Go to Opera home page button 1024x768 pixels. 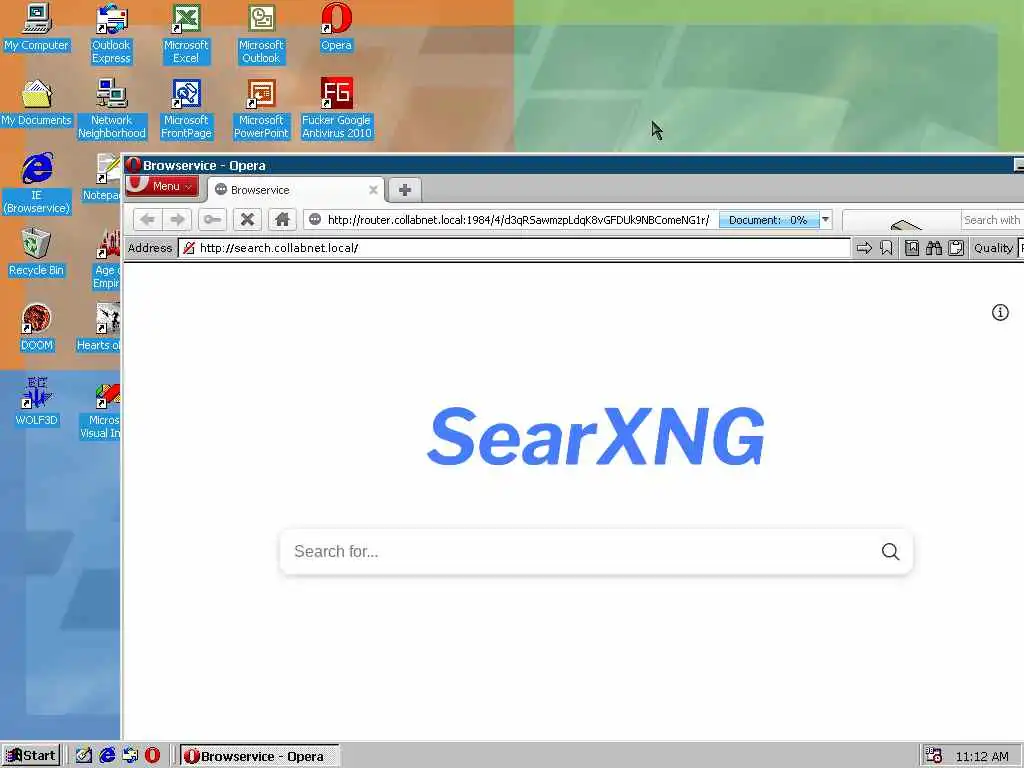[282, 219]
